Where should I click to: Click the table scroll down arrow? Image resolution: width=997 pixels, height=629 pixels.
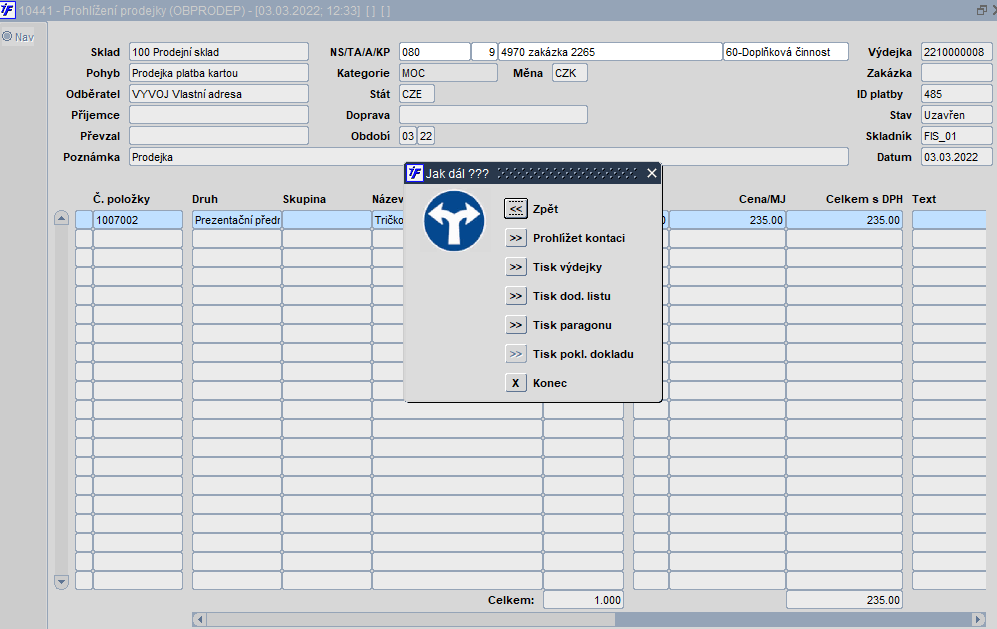coord(61,581)
